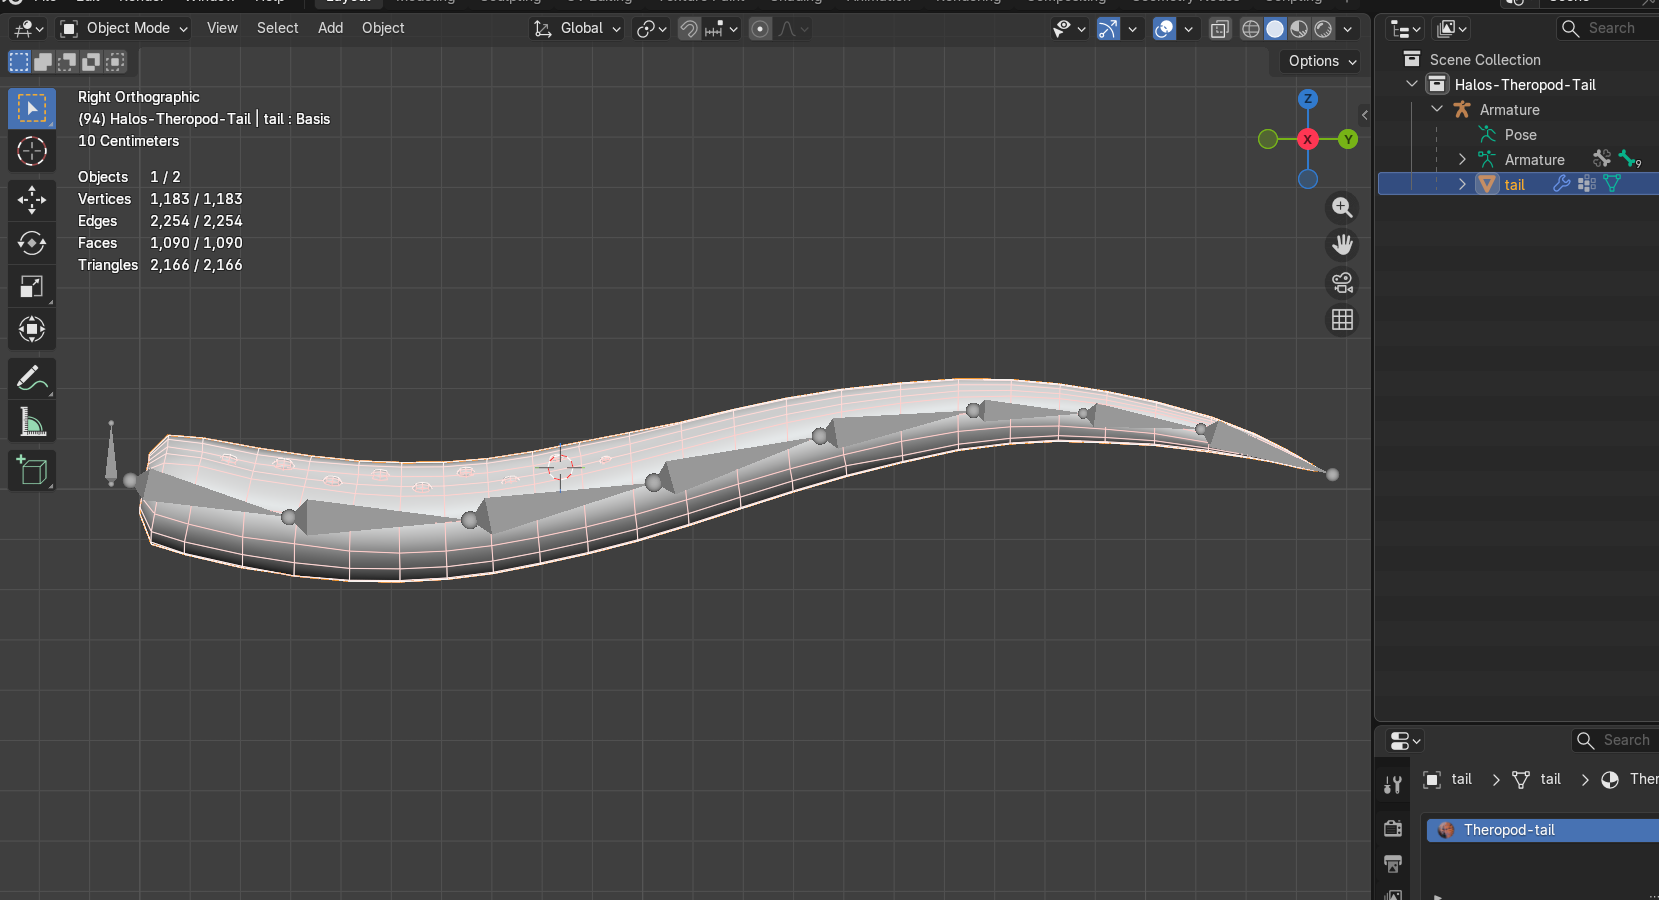Set selection mode to extend
This screenshot has height=900, width=1659.
pos(43,62)
